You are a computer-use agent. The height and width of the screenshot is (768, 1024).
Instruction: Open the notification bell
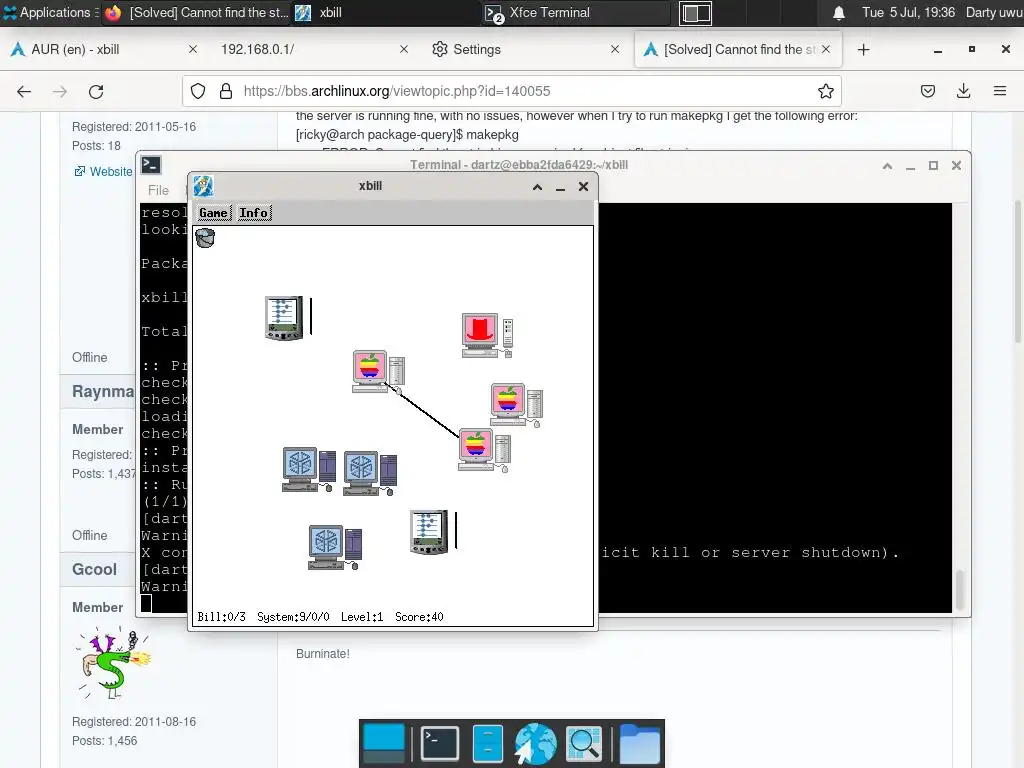point(839,13)
